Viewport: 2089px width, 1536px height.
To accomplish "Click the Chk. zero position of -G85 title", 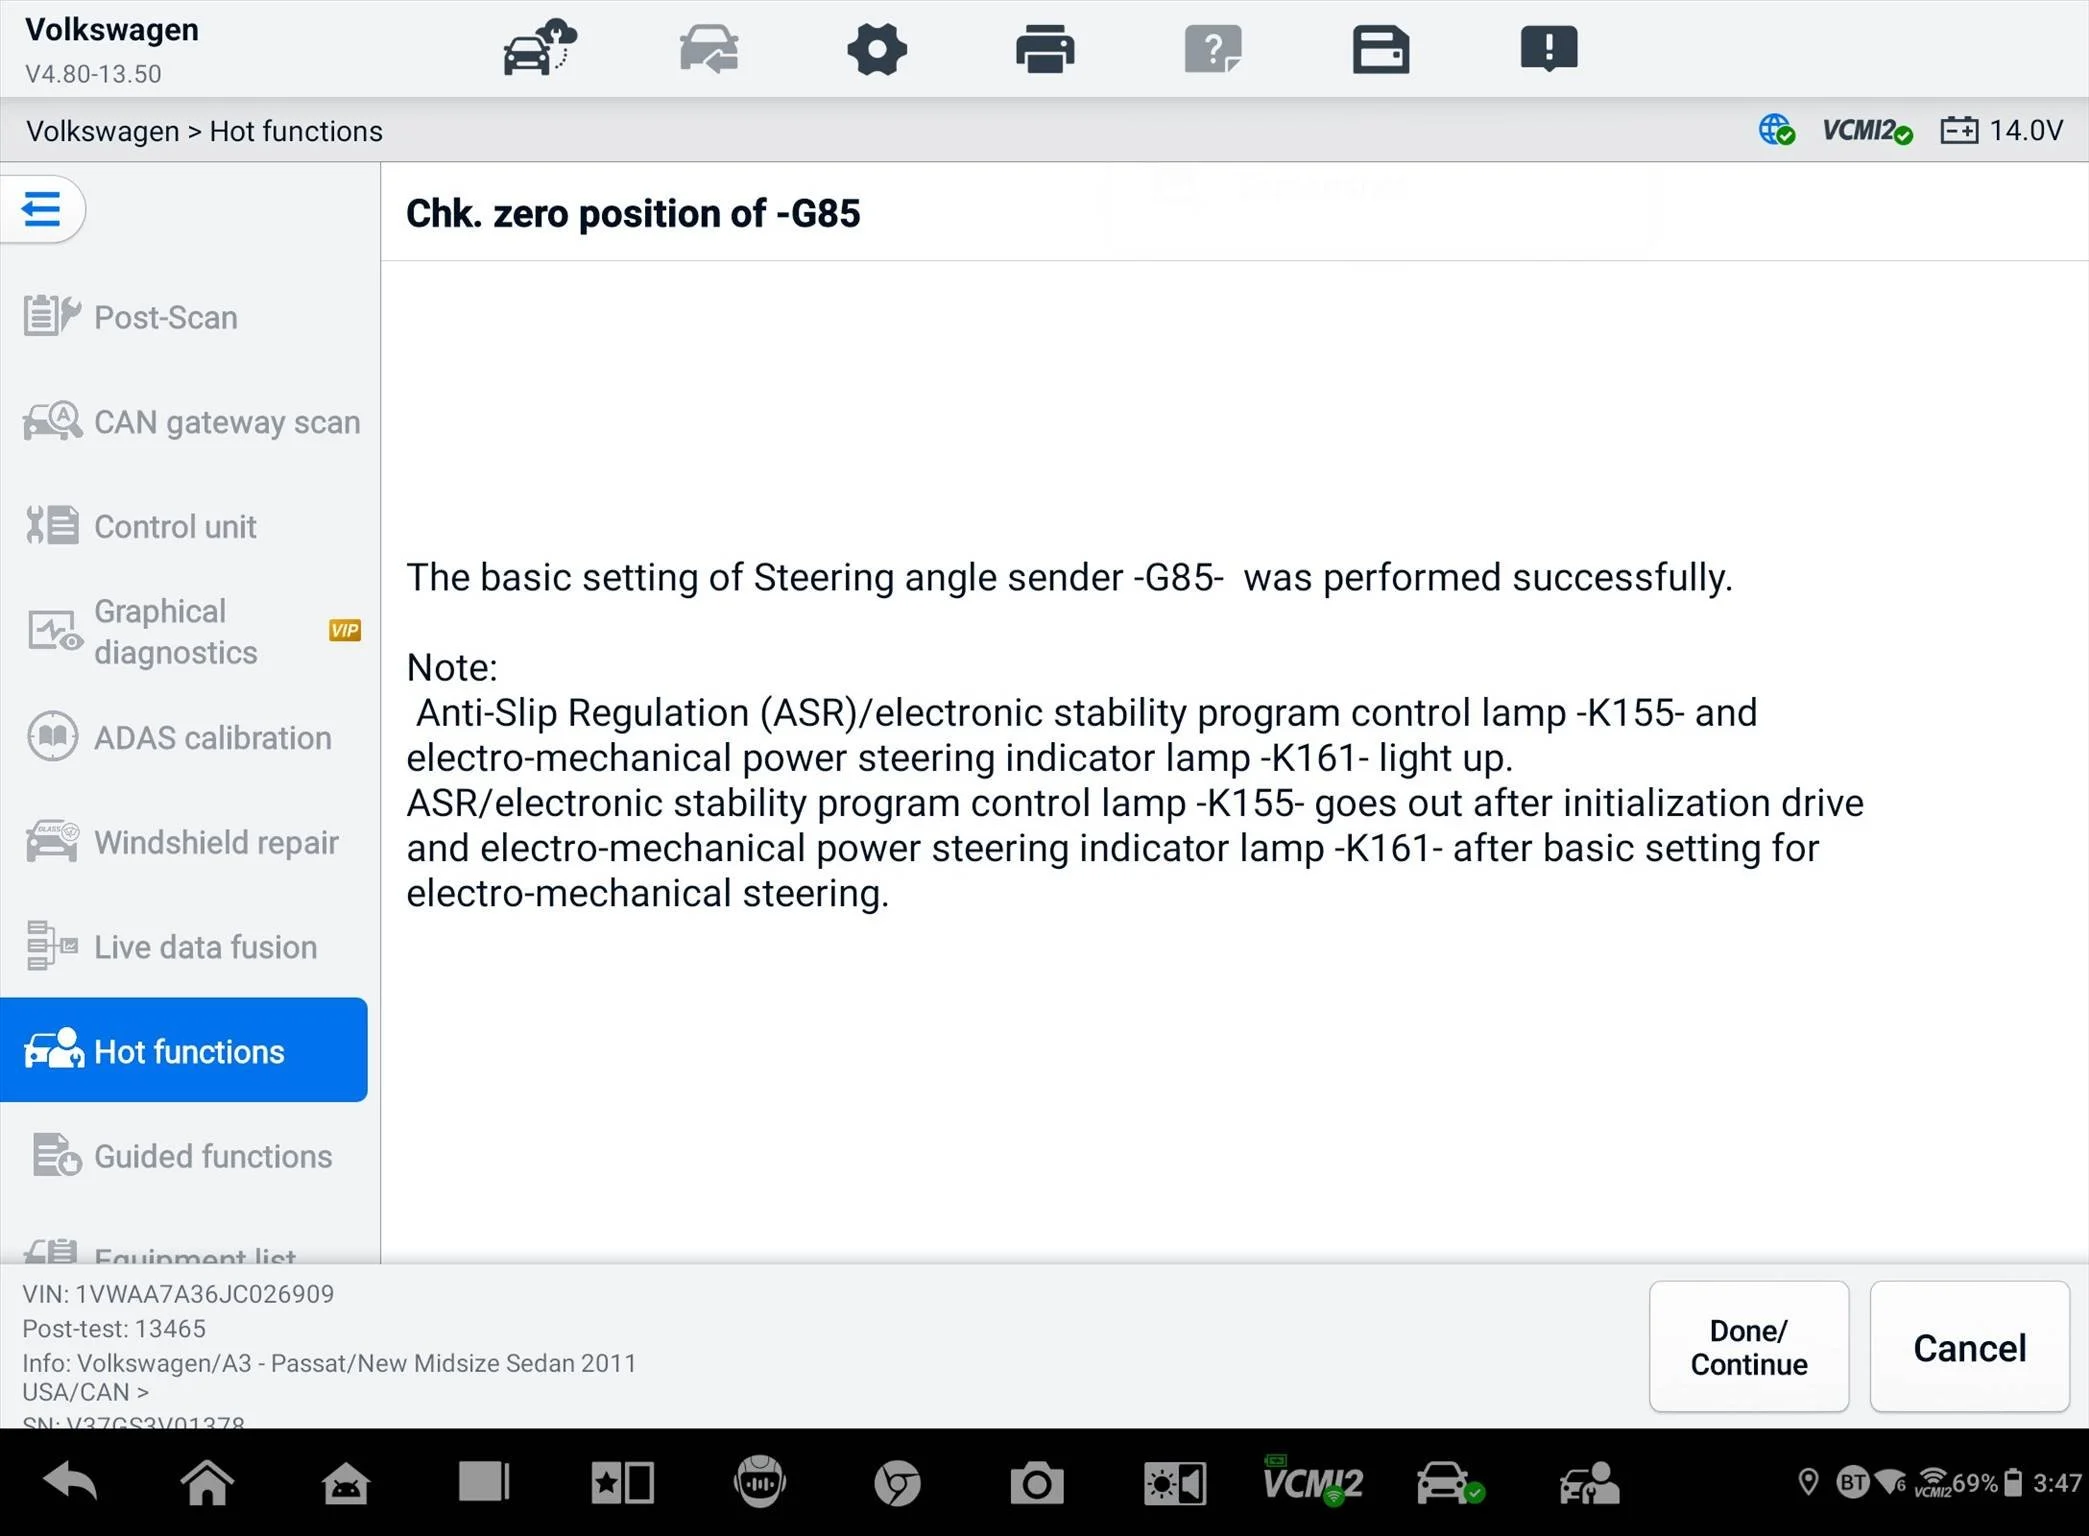I will [x=633, y=213].
